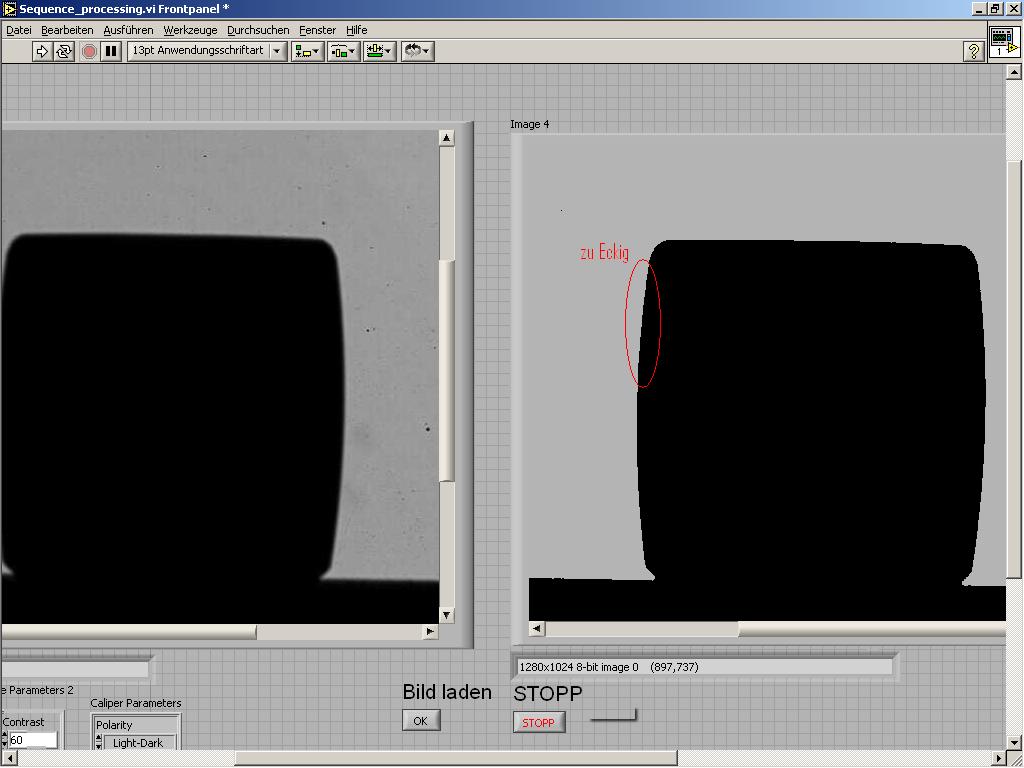1024x768 pixels.
Task: Open the Distribute Objects dropdown
Action: click(x=344, y=51)
